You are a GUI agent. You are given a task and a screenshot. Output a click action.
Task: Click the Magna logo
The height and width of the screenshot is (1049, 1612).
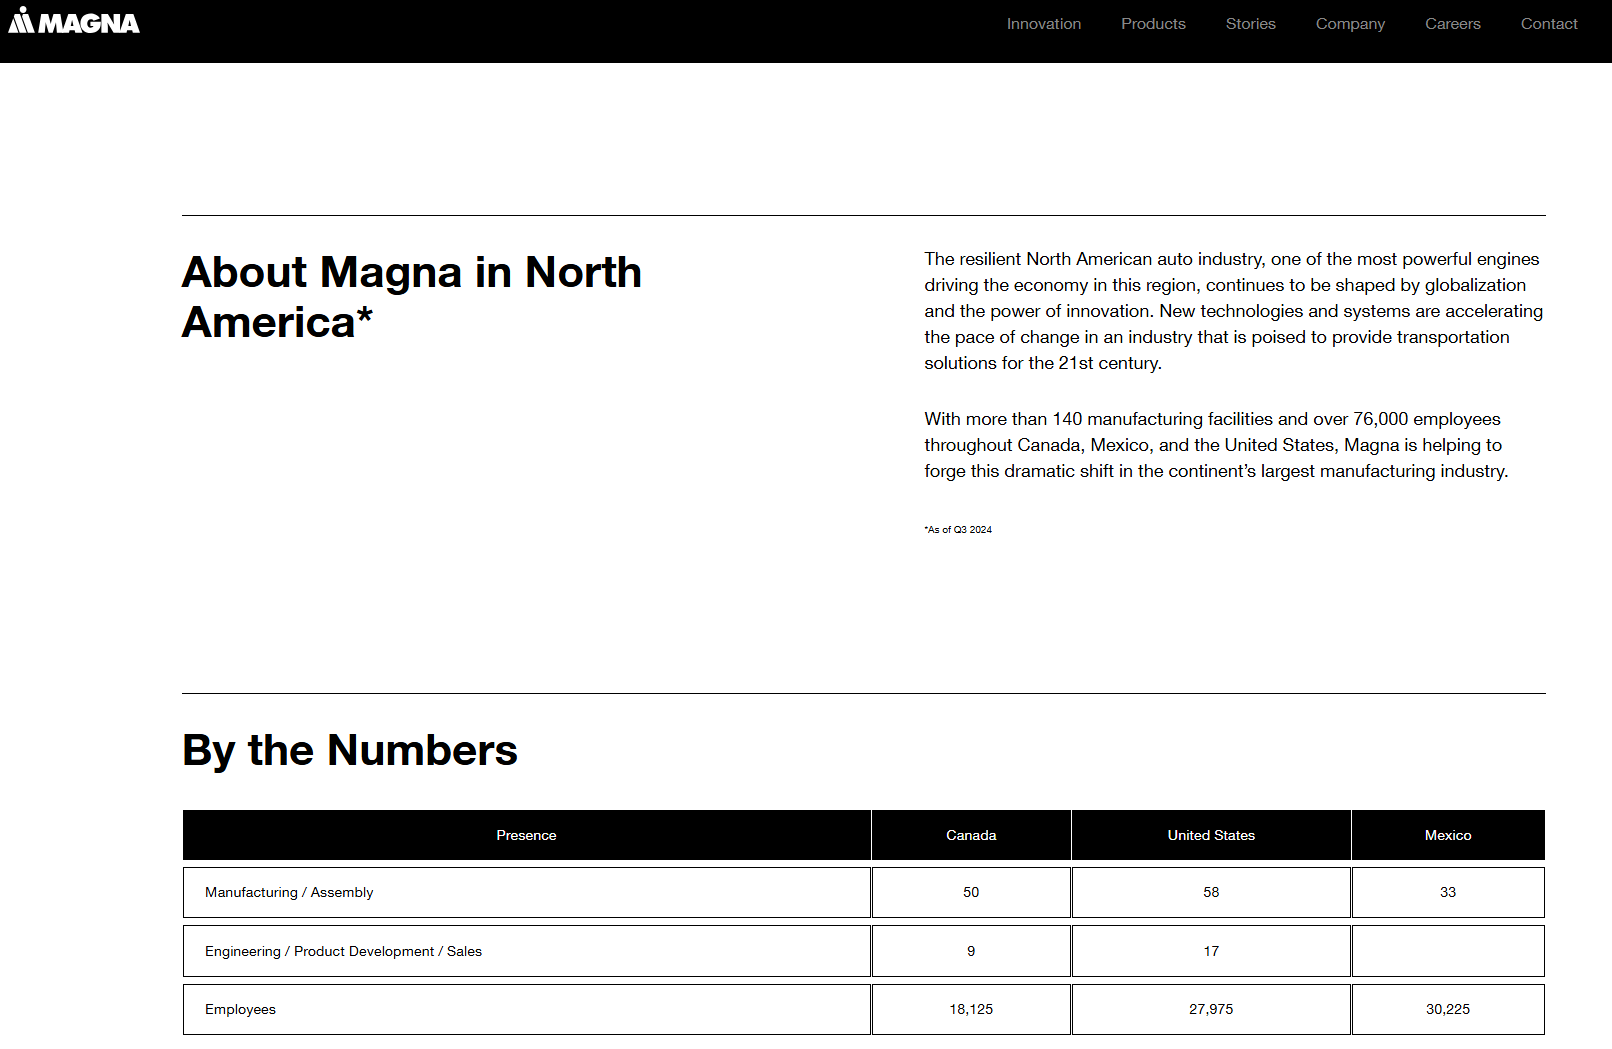[74, 22]
